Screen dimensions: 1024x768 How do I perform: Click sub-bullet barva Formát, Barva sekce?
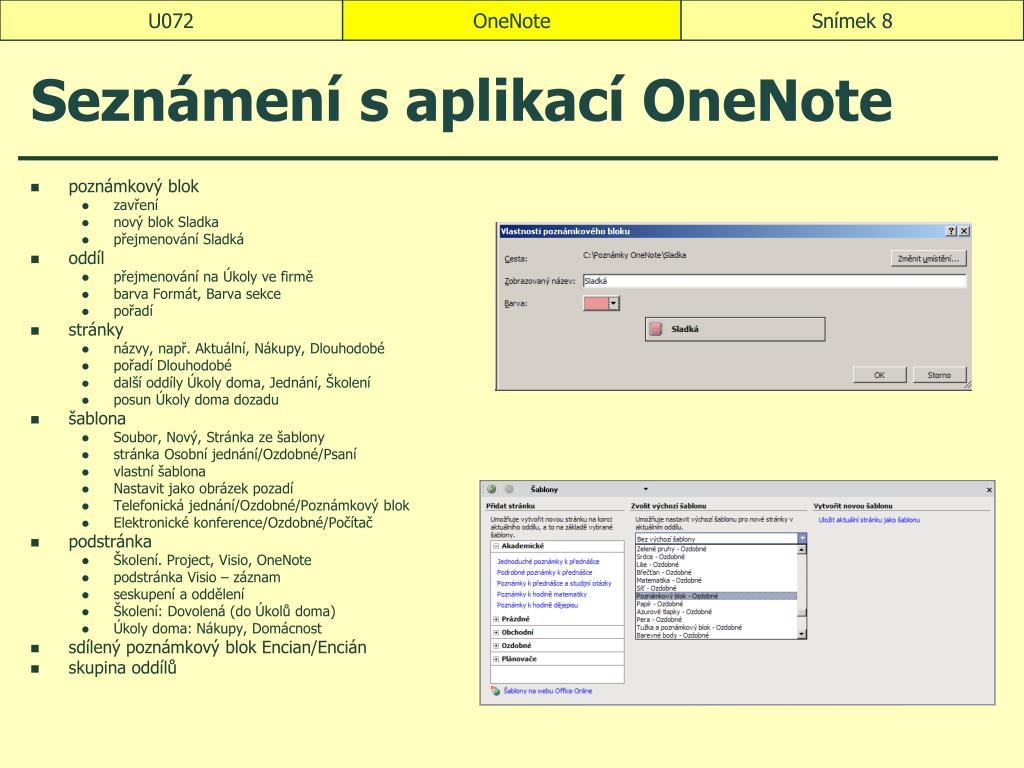click(197, 294)
